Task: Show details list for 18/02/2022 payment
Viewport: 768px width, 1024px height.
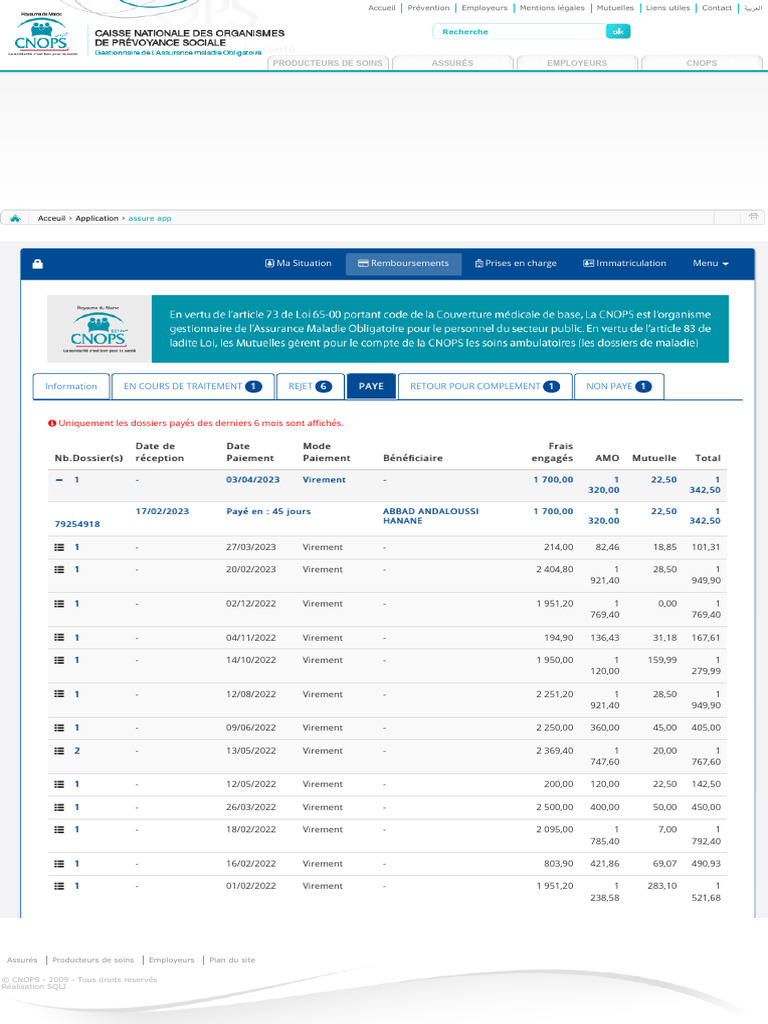Action: [x=59, y=829]
